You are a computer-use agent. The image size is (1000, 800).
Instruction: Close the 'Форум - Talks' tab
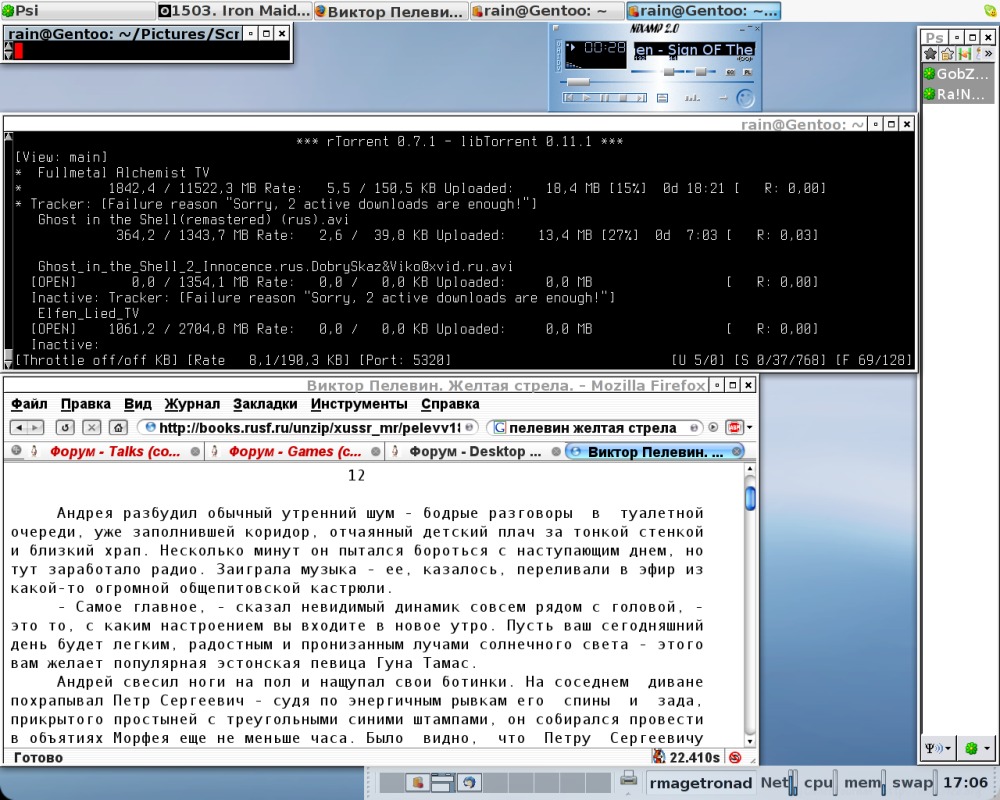195,452
